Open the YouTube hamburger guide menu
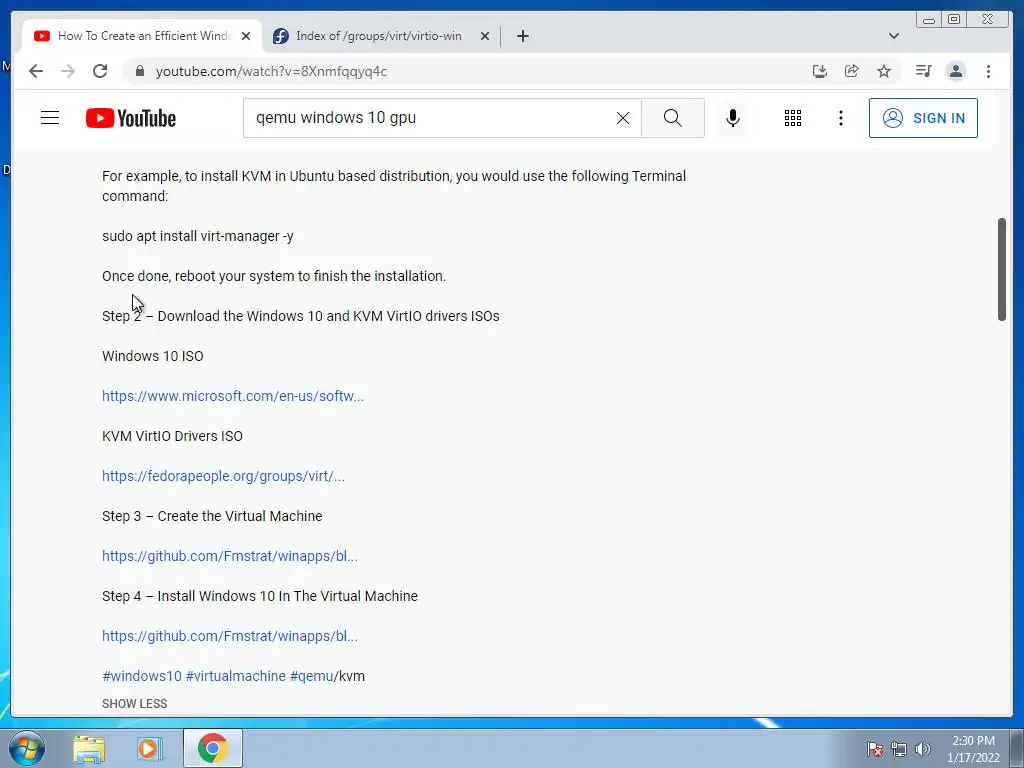This screenshot has width=1024, height=768. click(50, 118)
